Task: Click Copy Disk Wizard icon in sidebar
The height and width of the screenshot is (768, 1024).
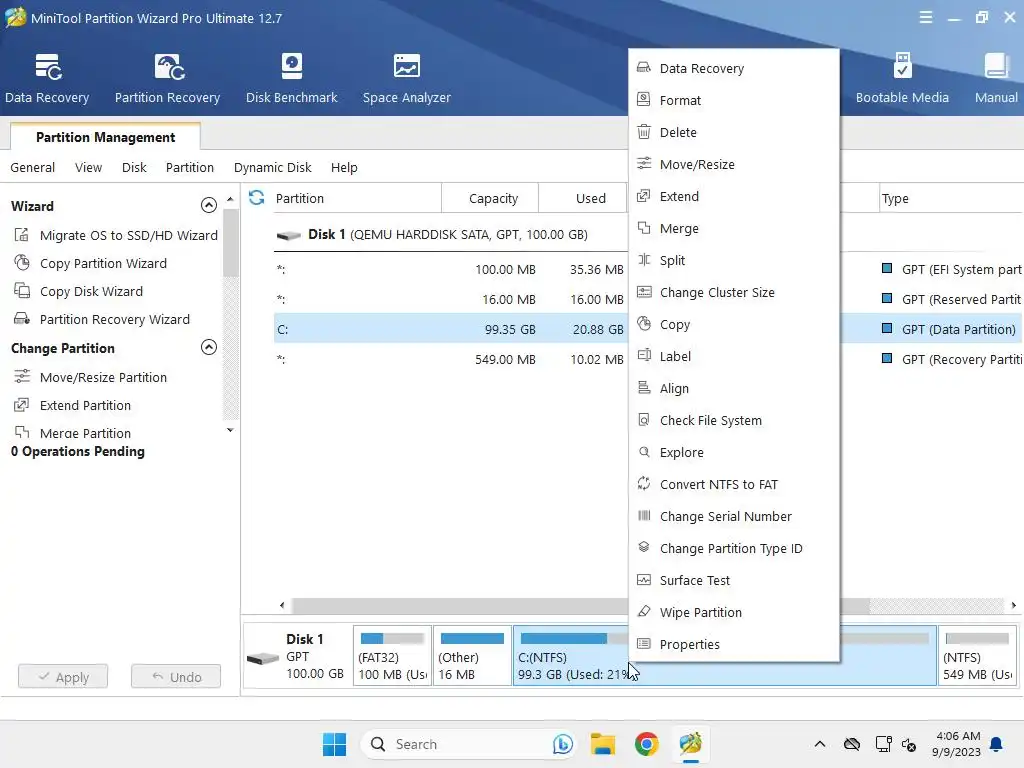Action: [22, 291]
